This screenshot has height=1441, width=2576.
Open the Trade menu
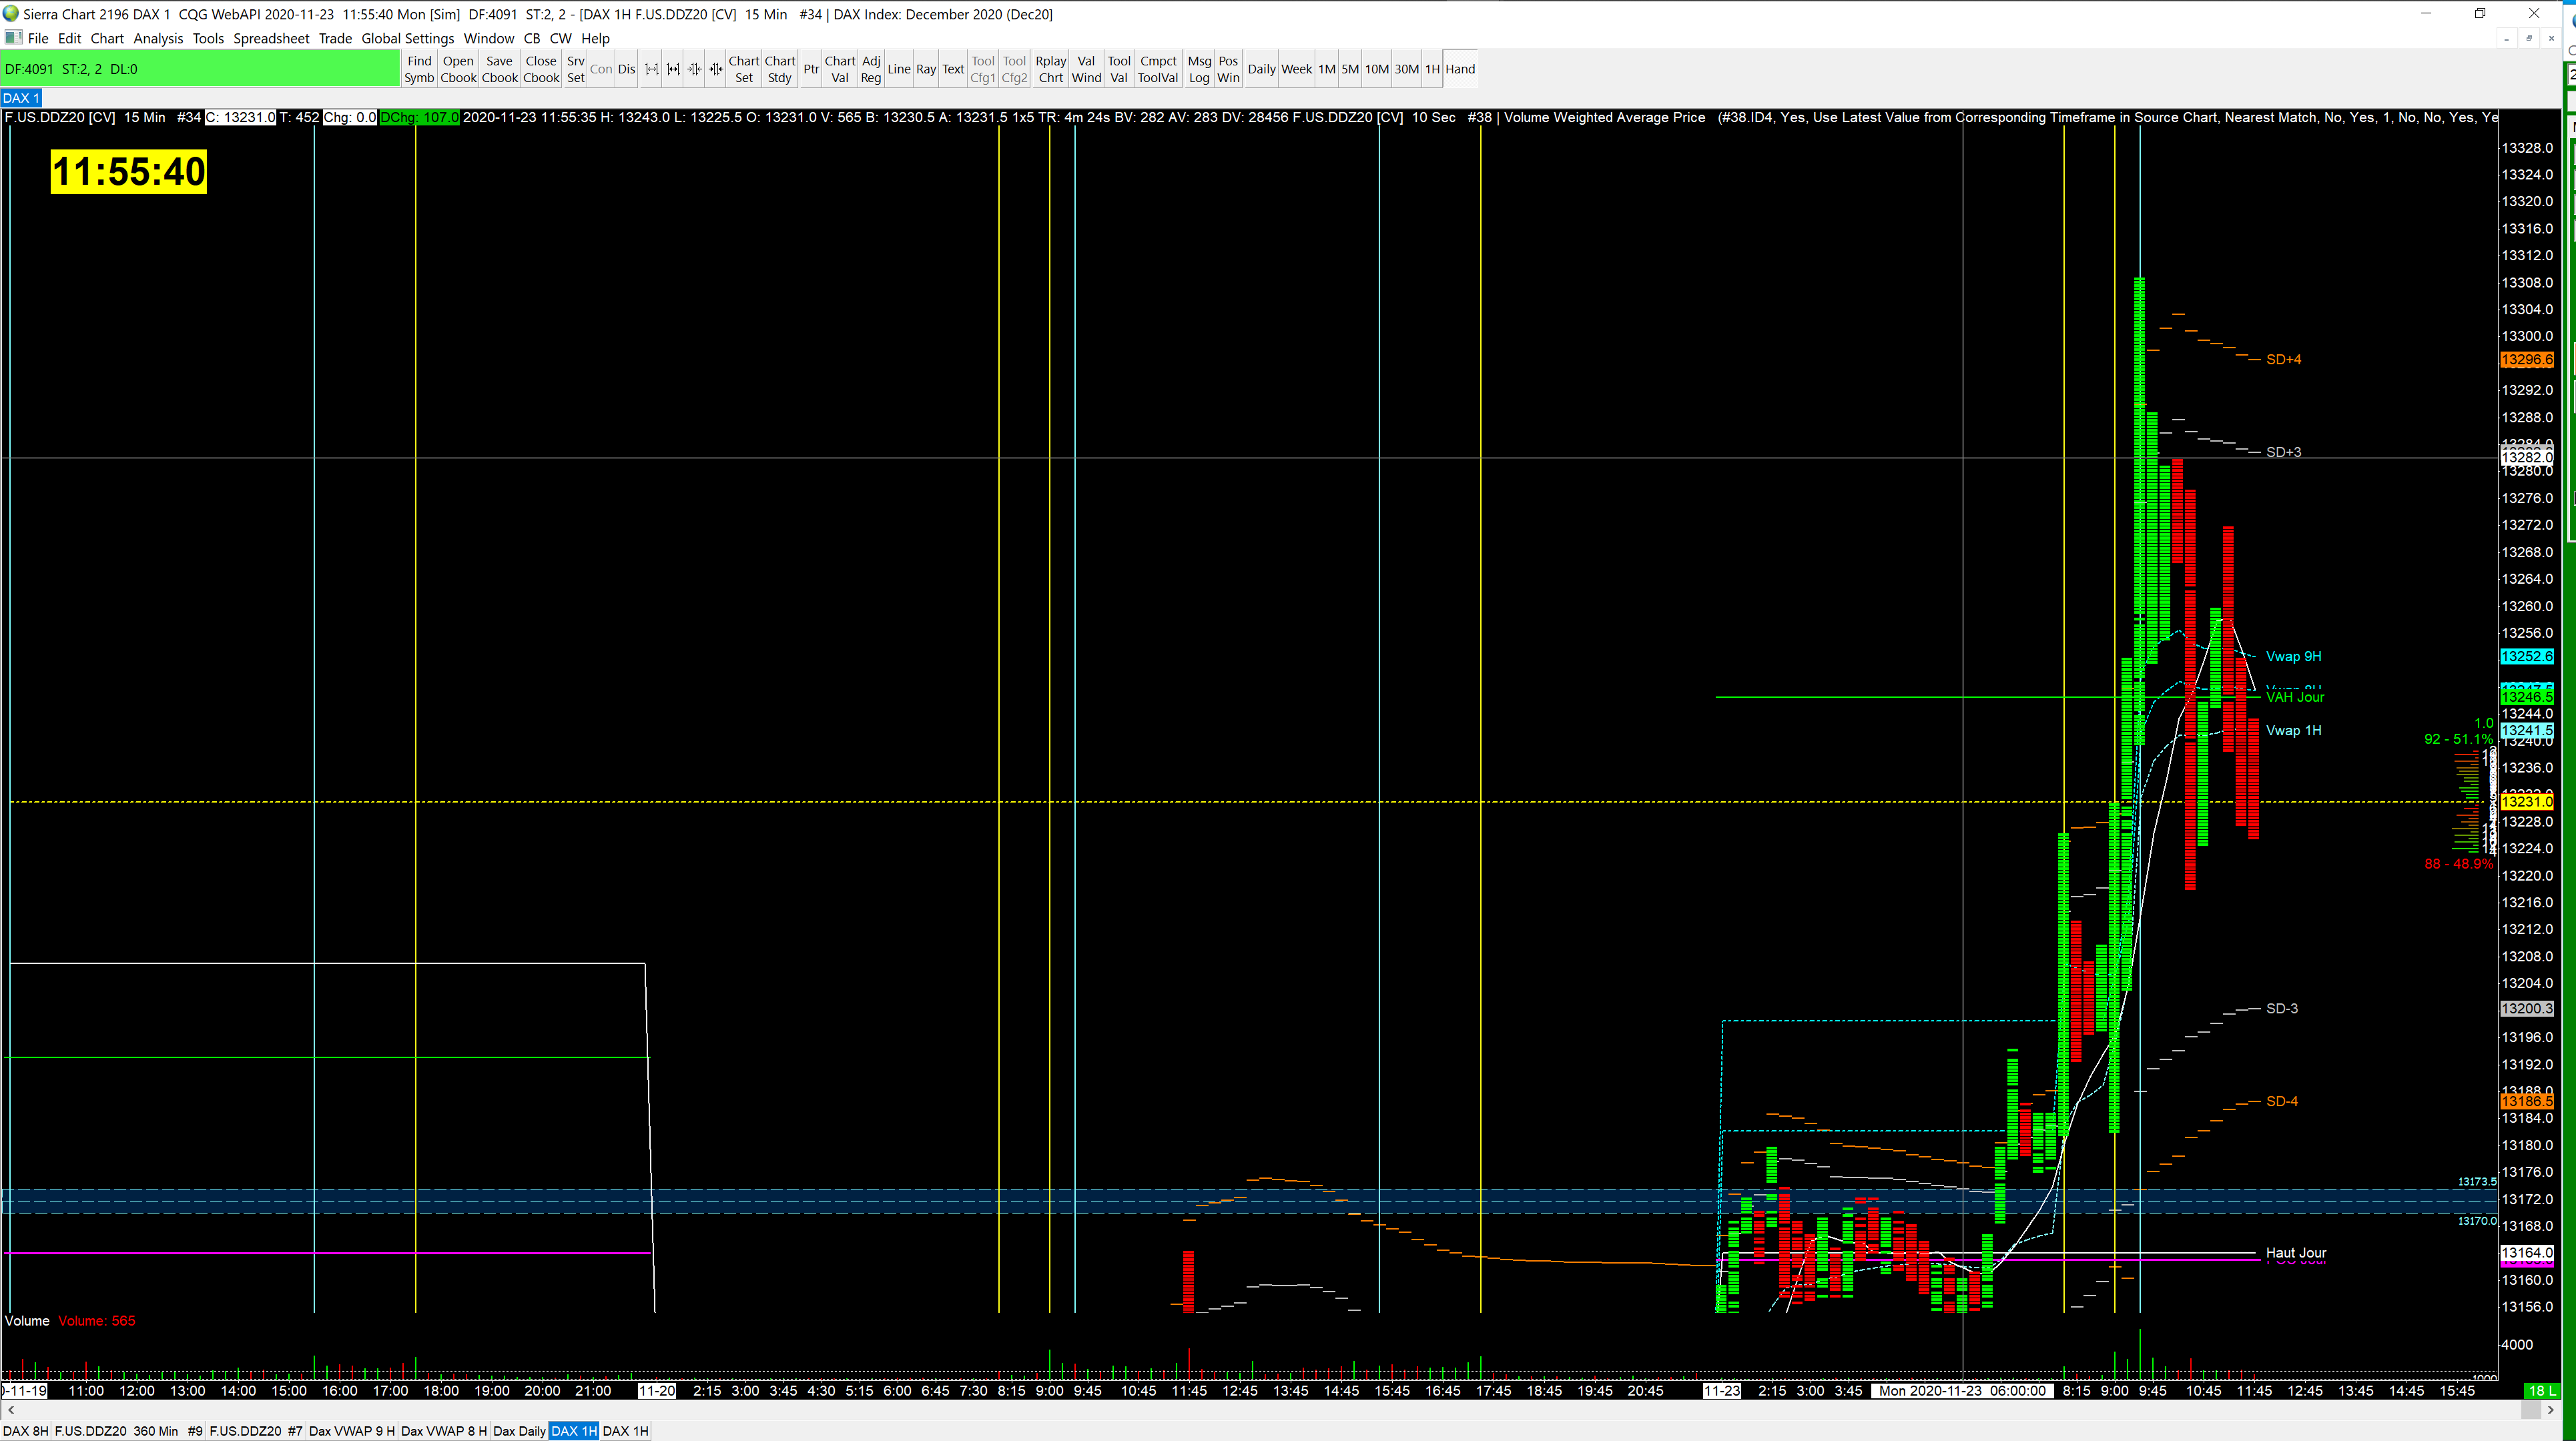(x=335, y=38)
